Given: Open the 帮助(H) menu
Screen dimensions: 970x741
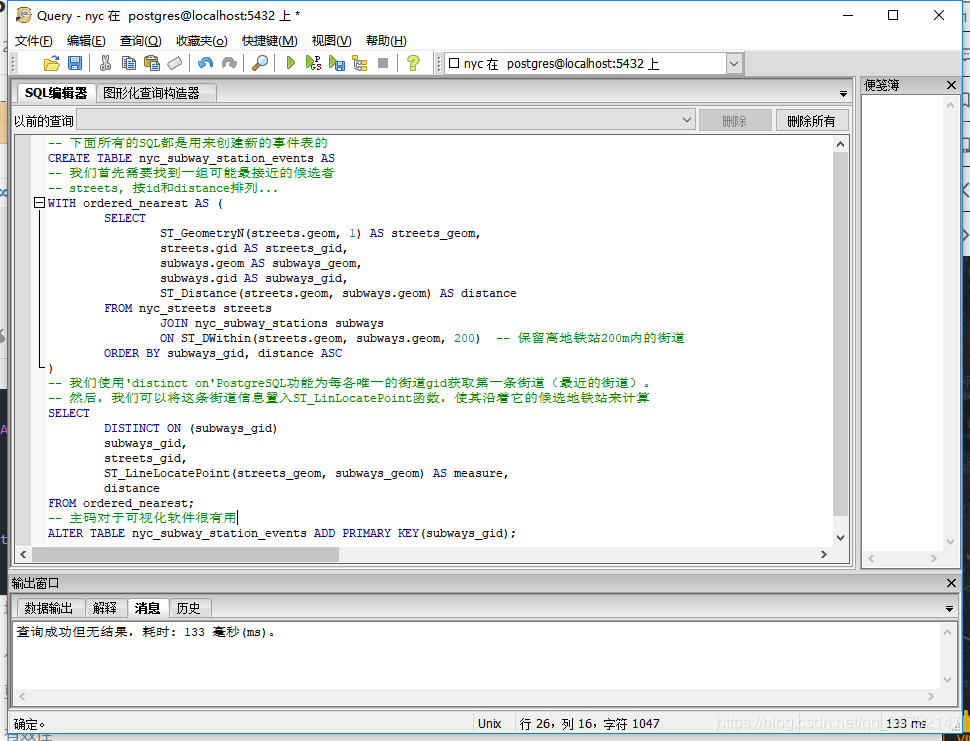Looking at the screenshot, I should tap(386, 41).
